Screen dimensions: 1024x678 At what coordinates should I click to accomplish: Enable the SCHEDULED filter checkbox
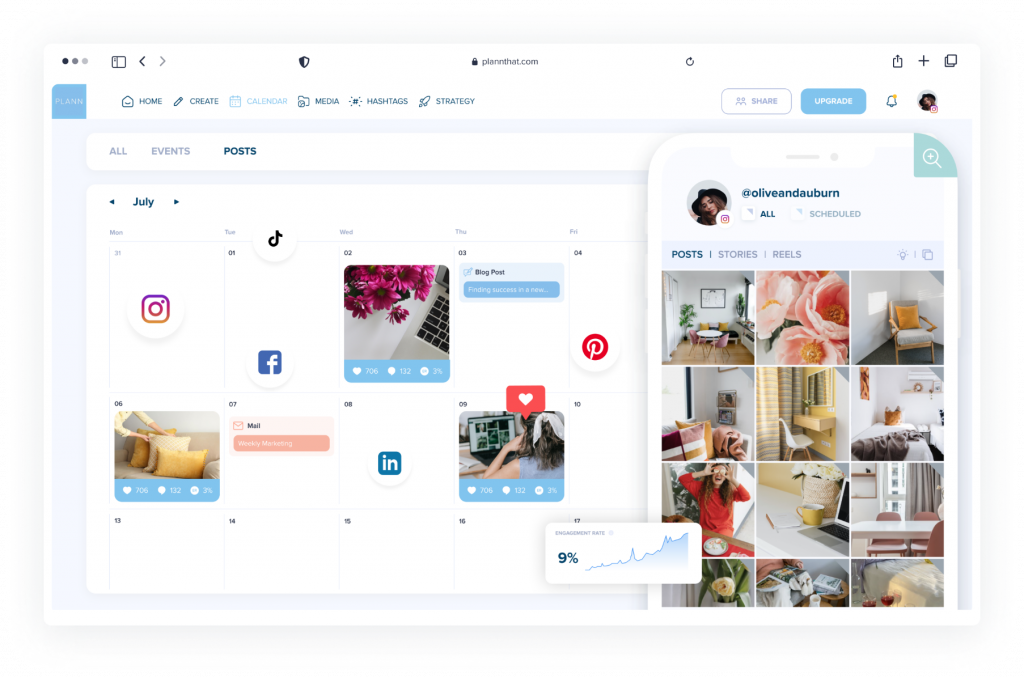tap(797, 213)
